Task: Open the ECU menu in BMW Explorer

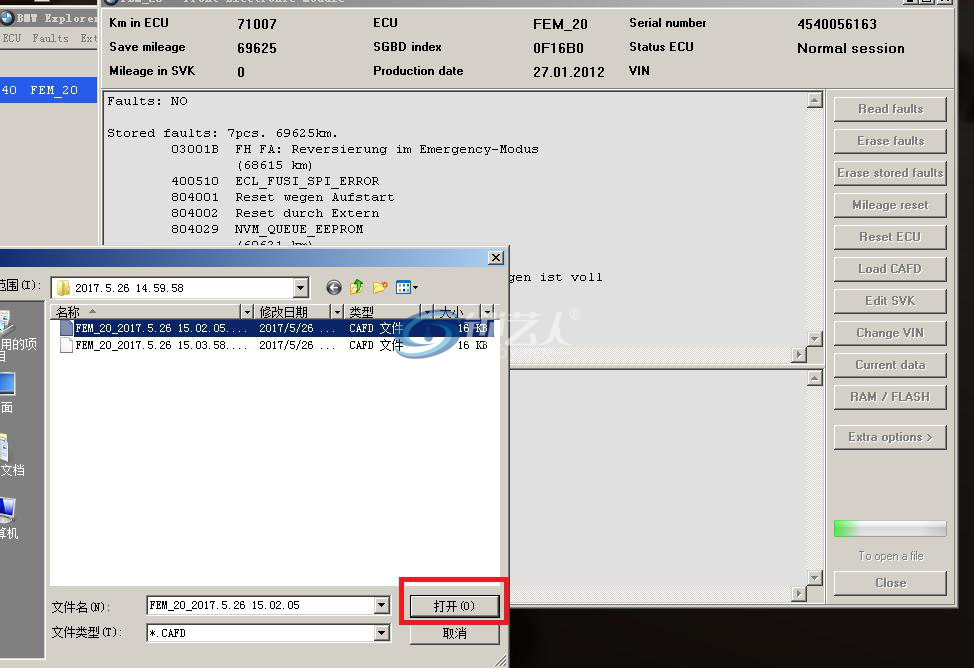Action: click(11, 39)
